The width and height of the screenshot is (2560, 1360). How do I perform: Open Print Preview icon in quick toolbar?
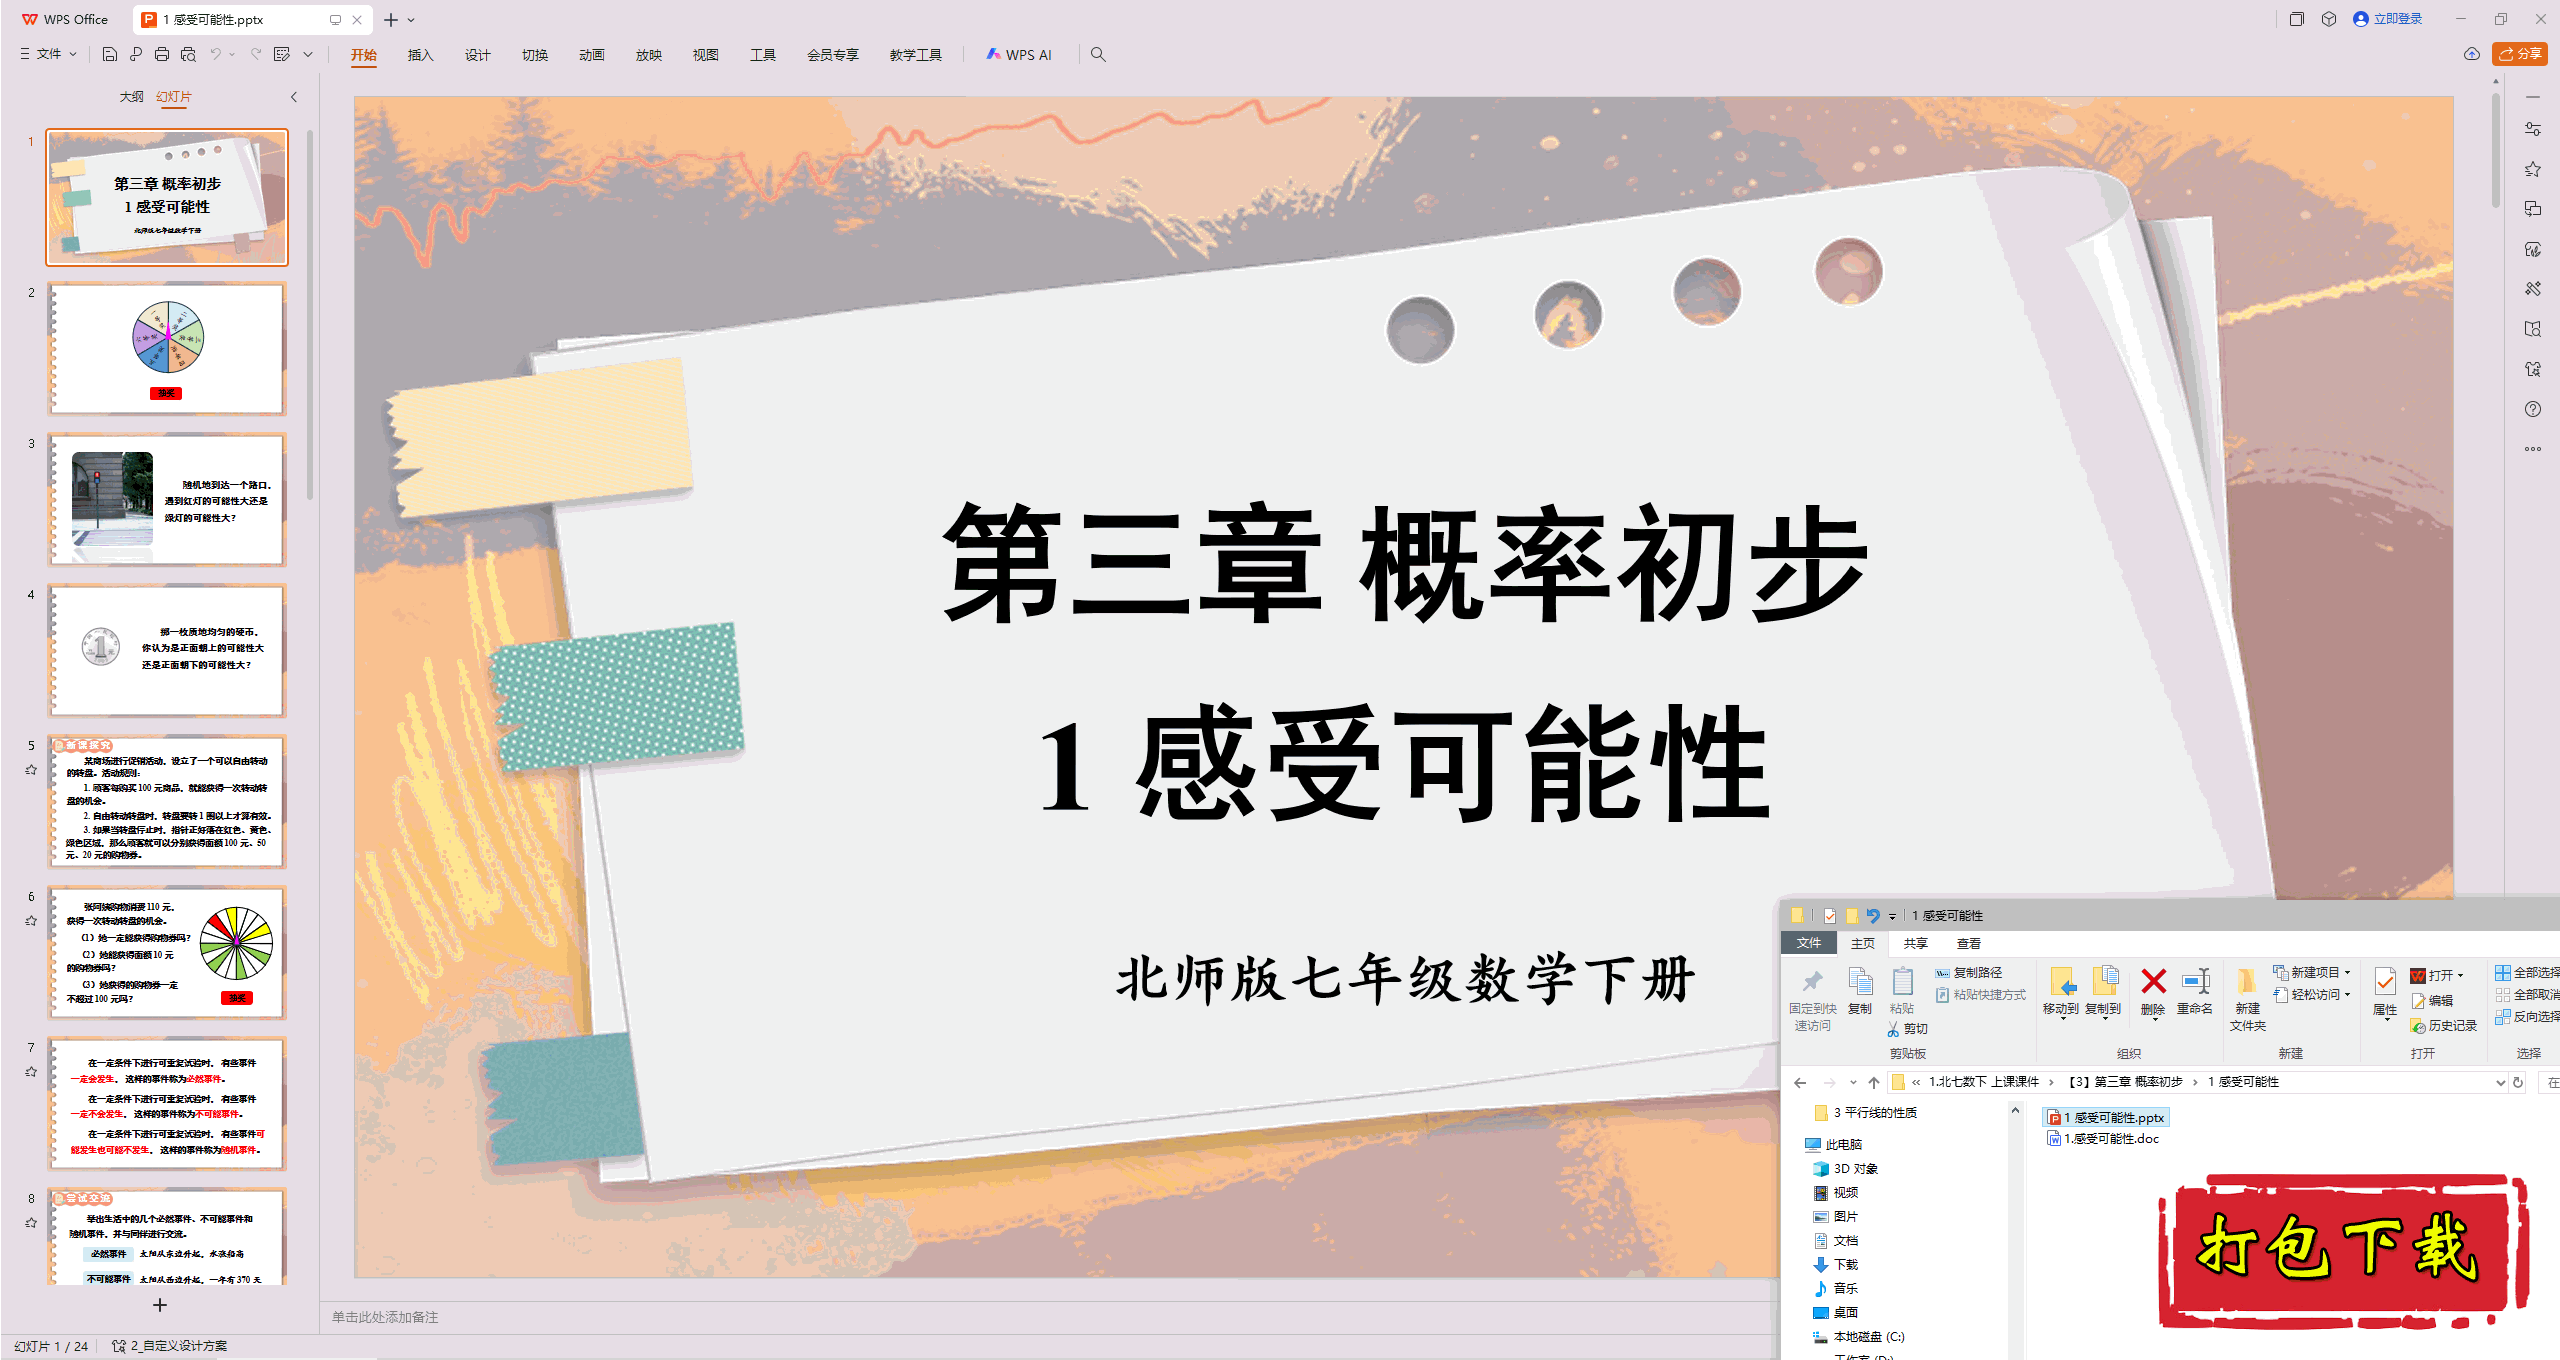188,54
